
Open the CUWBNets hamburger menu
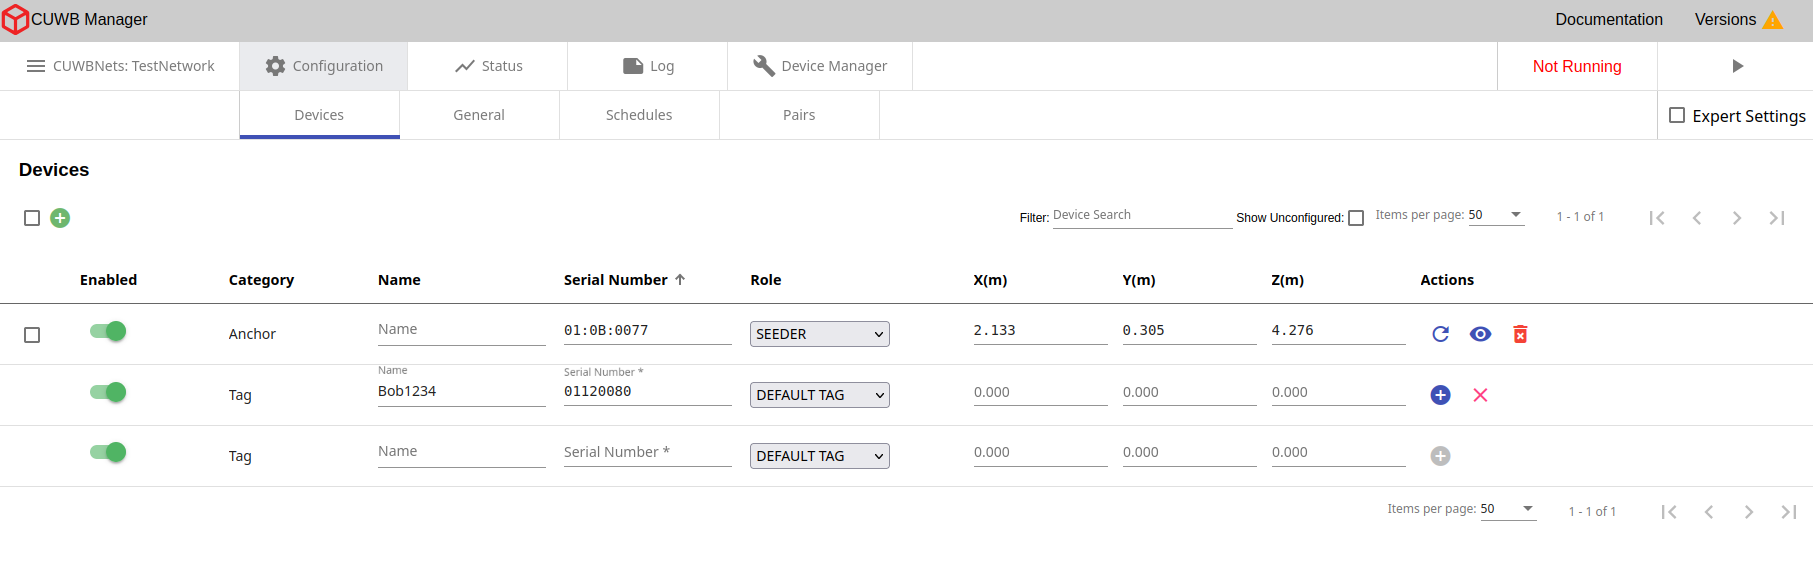[x=36, y=66]
